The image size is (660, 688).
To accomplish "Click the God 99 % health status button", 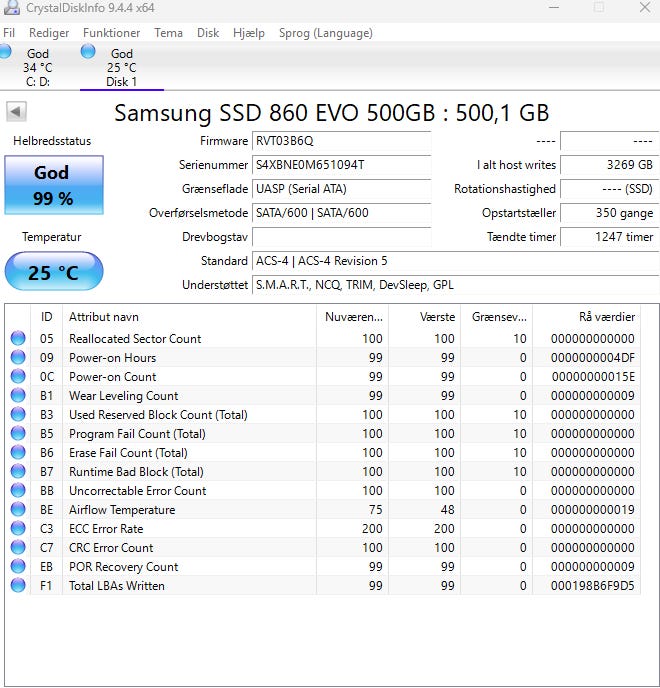I will coord(53,184).
